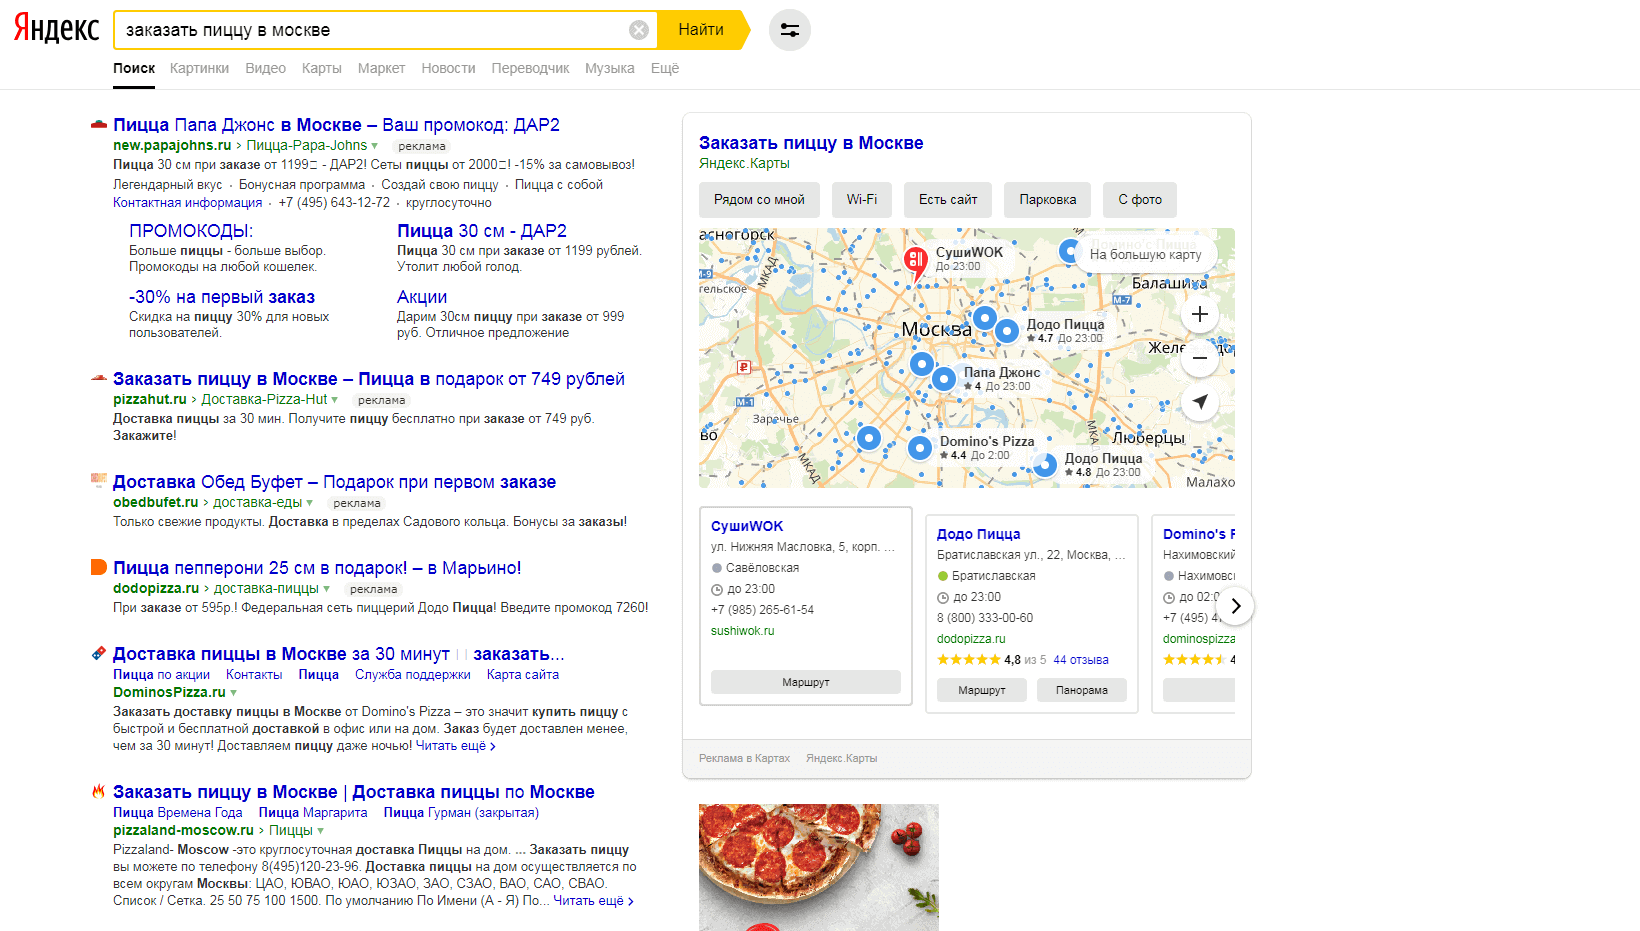The height and width of the screenshot is (931, 1640).
Task: Locate me with the map arrow icon
Action: (1200, 402)
